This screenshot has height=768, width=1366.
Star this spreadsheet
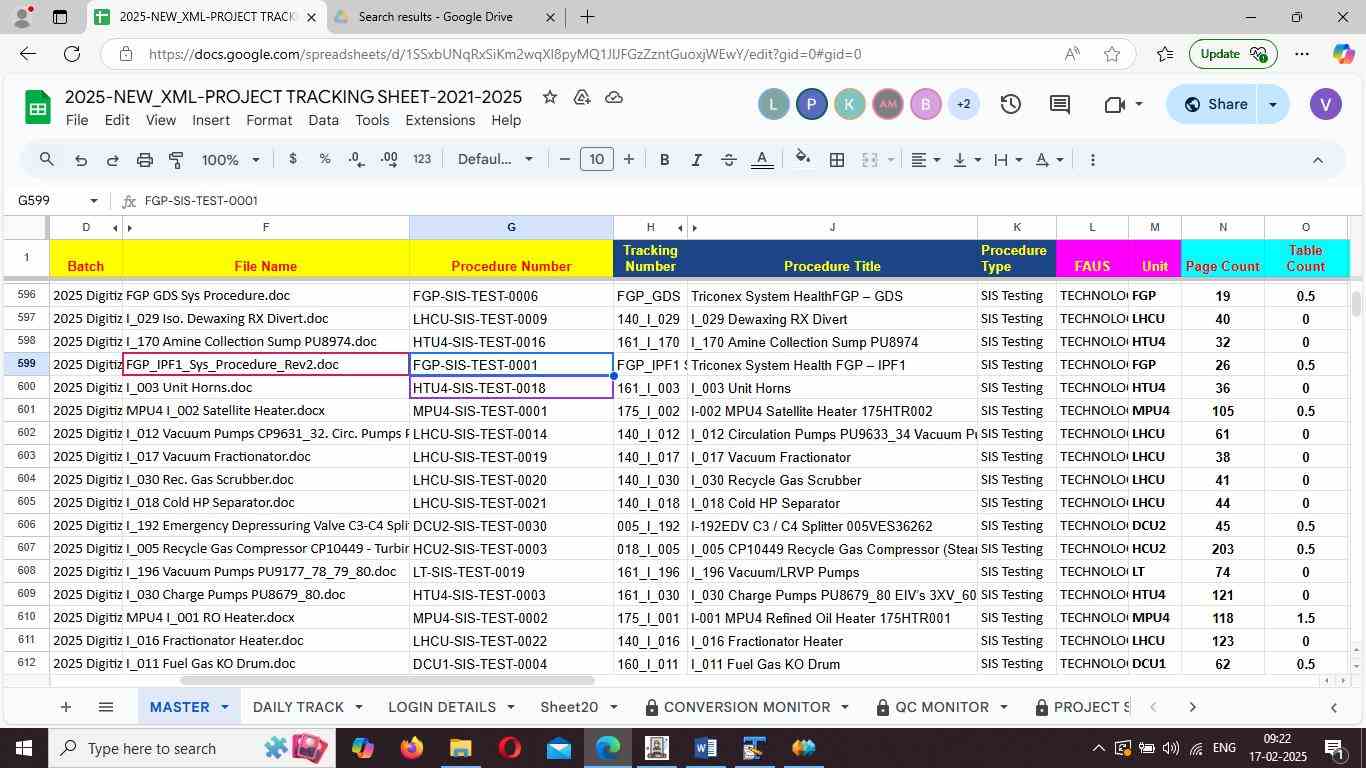[x=549, y=97]
